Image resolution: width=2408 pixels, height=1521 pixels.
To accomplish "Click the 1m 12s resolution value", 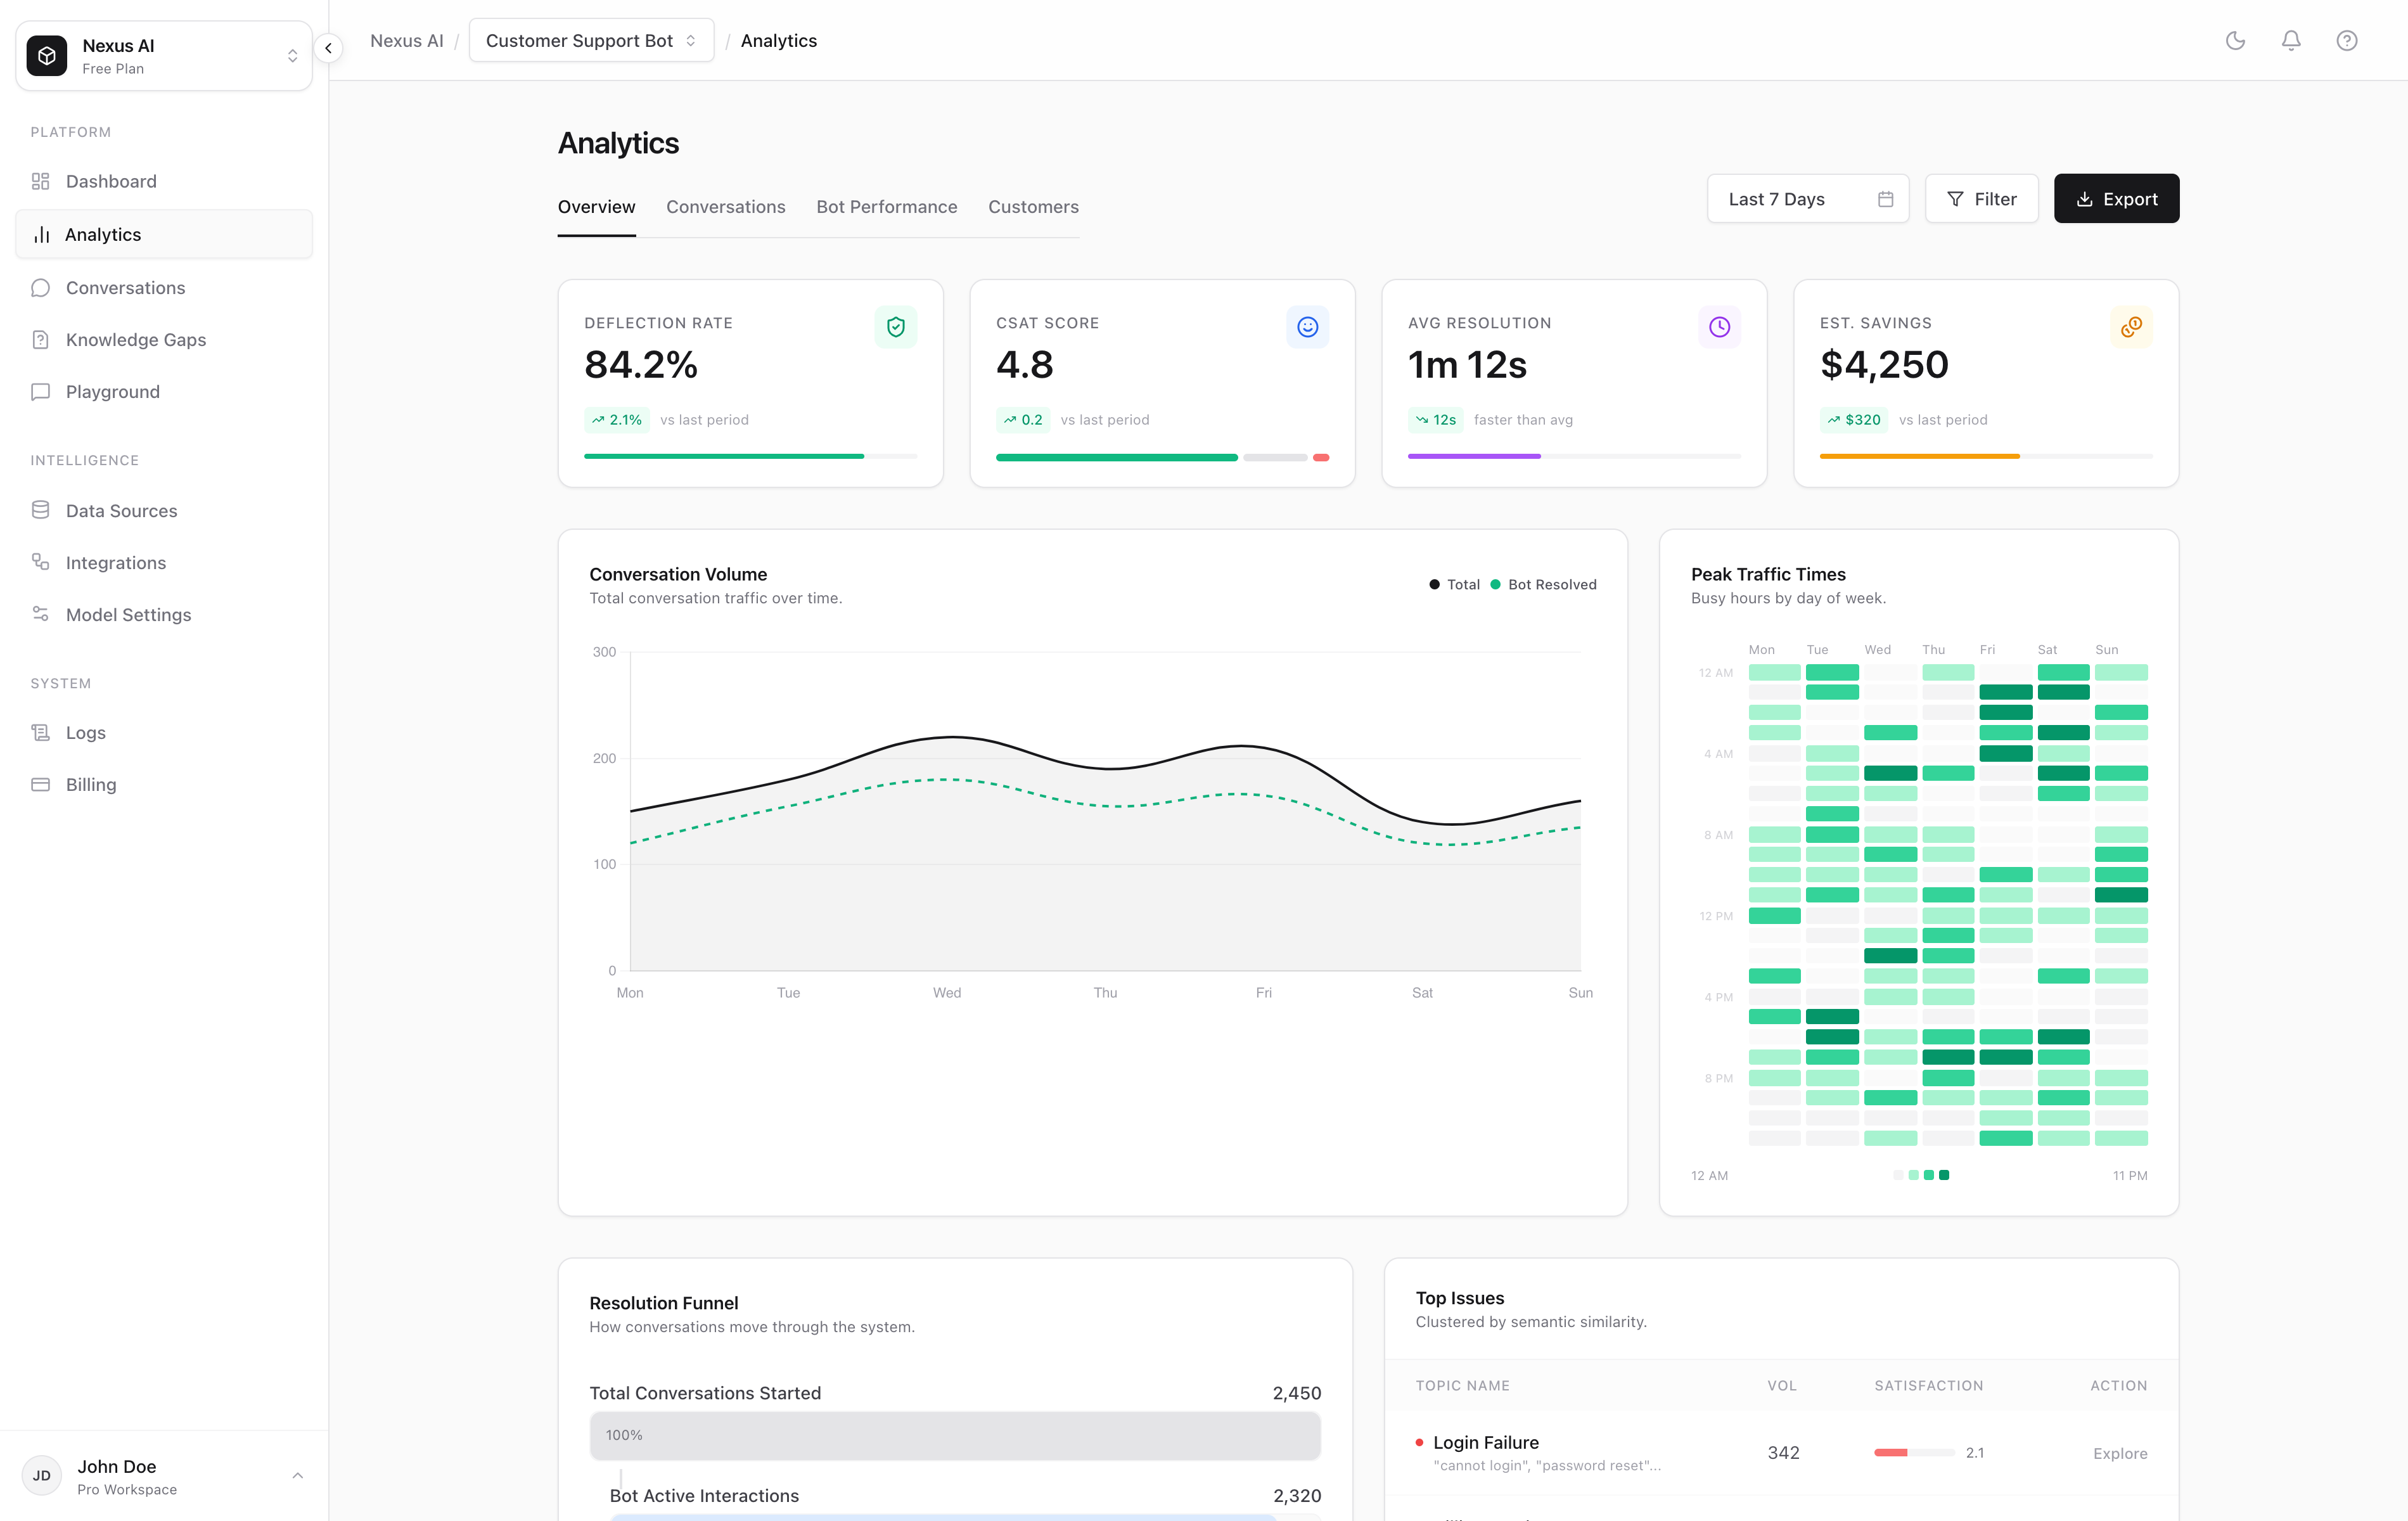I will tap(1467, 365).
